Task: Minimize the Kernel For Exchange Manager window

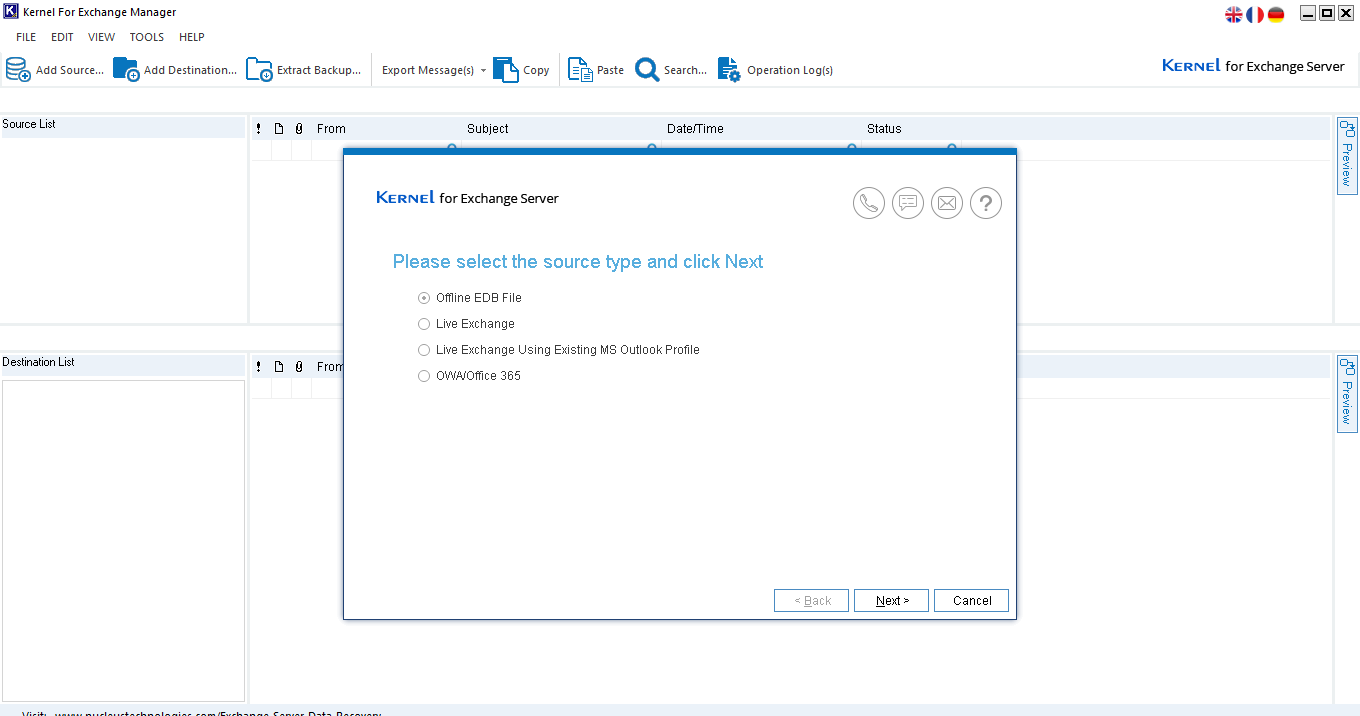Action: tap(1308, 13)
